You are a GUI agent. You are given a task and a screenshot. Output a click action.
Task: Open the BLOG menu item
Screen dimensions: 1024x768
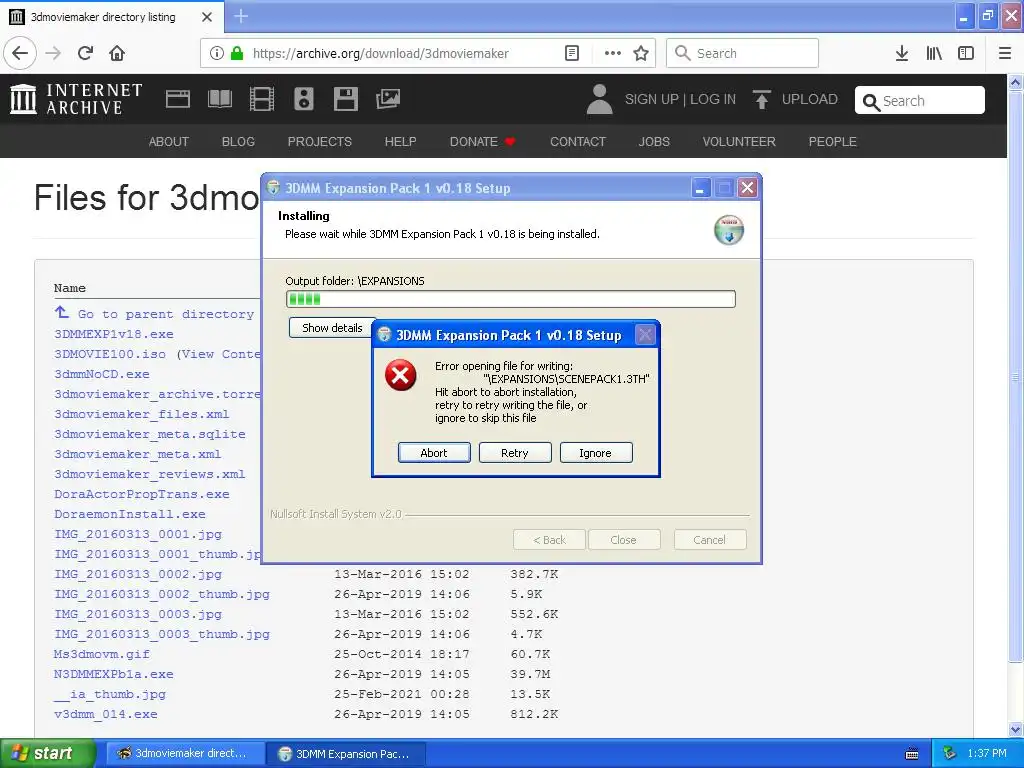[x=238, y=142]
